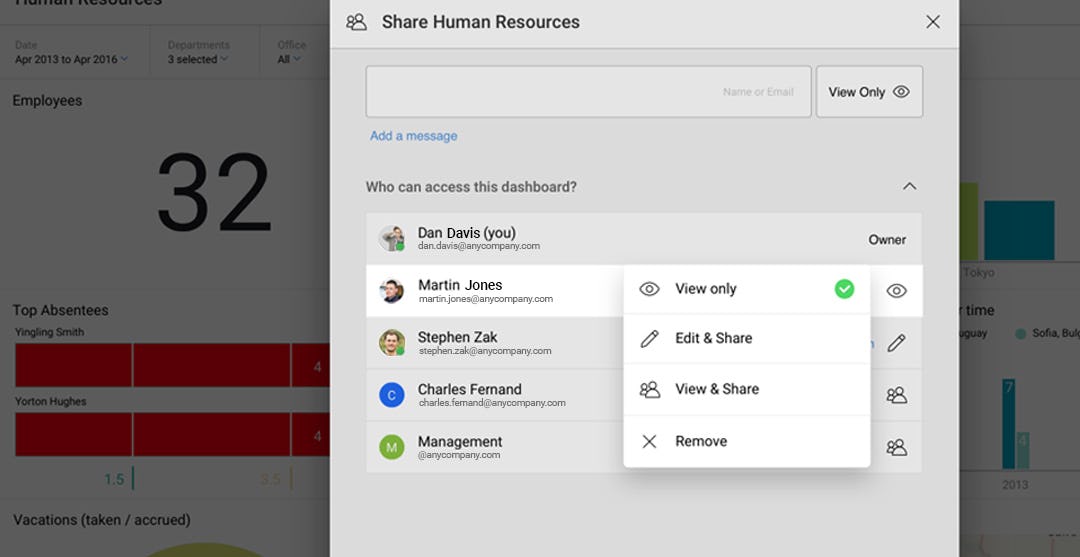This screenshot has height=557, width=1080.
Task: Click Martin Jones profile avatar
Action: click(391, 291)
